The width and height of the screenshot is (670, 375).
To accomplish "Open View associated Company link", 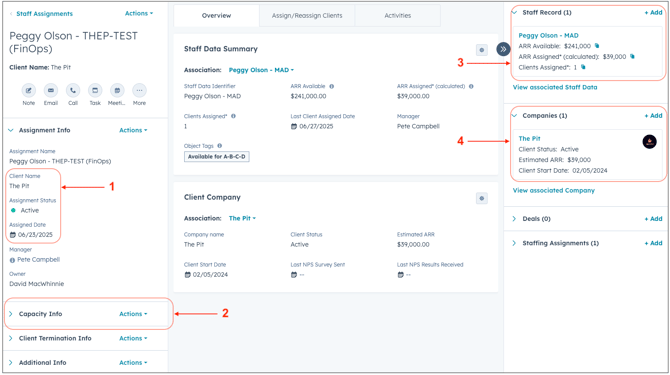I will point(553,190).
